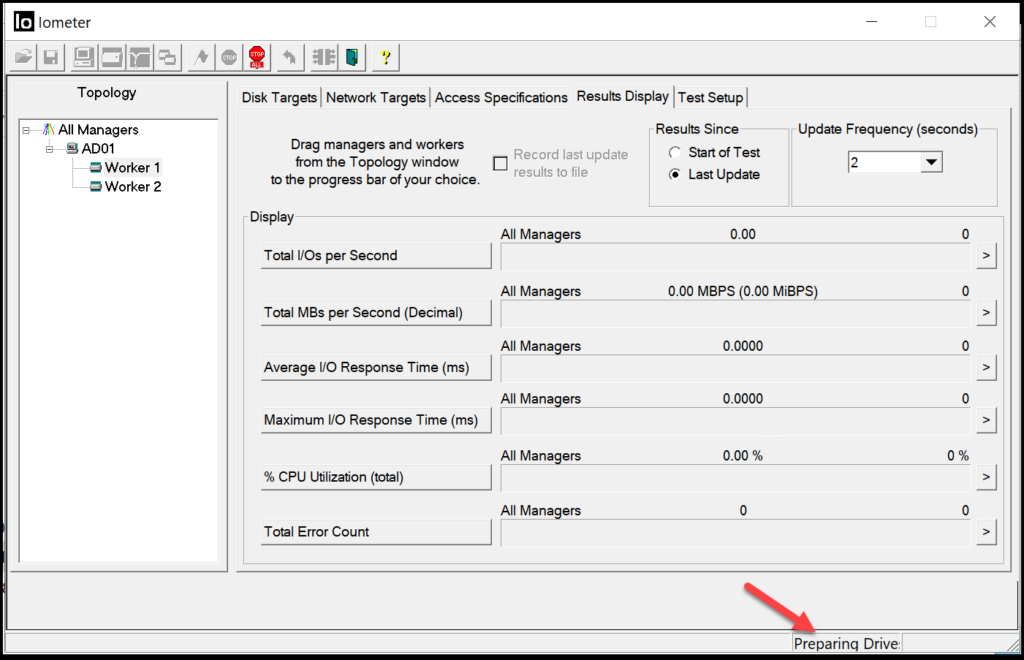The width and height of the screenshot is (1024, 660).
Task: Click the % CPU Utilization (total) button
Action: [375, 478]
